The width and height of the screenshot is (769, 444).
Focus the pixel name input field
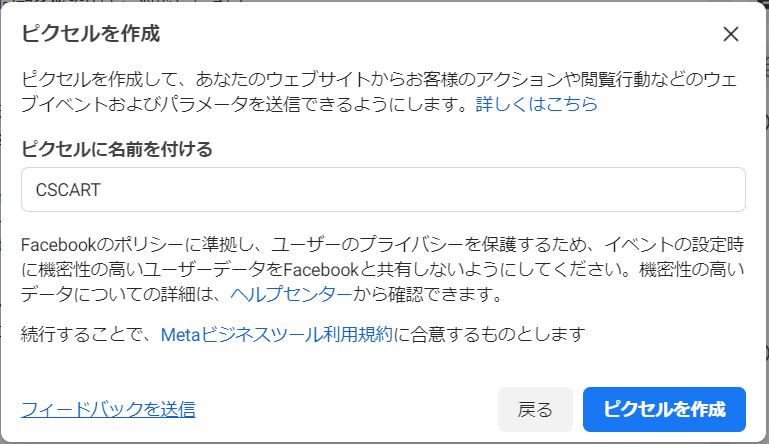[383, 189]
